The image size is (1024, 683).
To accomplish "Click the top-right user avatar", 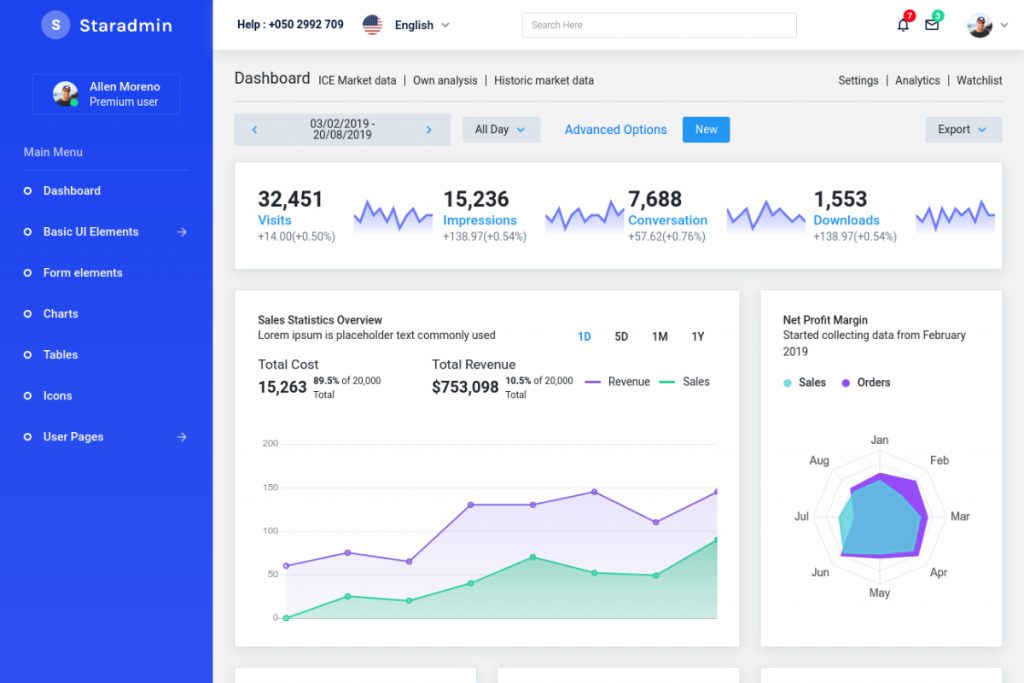I will coord(980,25).
